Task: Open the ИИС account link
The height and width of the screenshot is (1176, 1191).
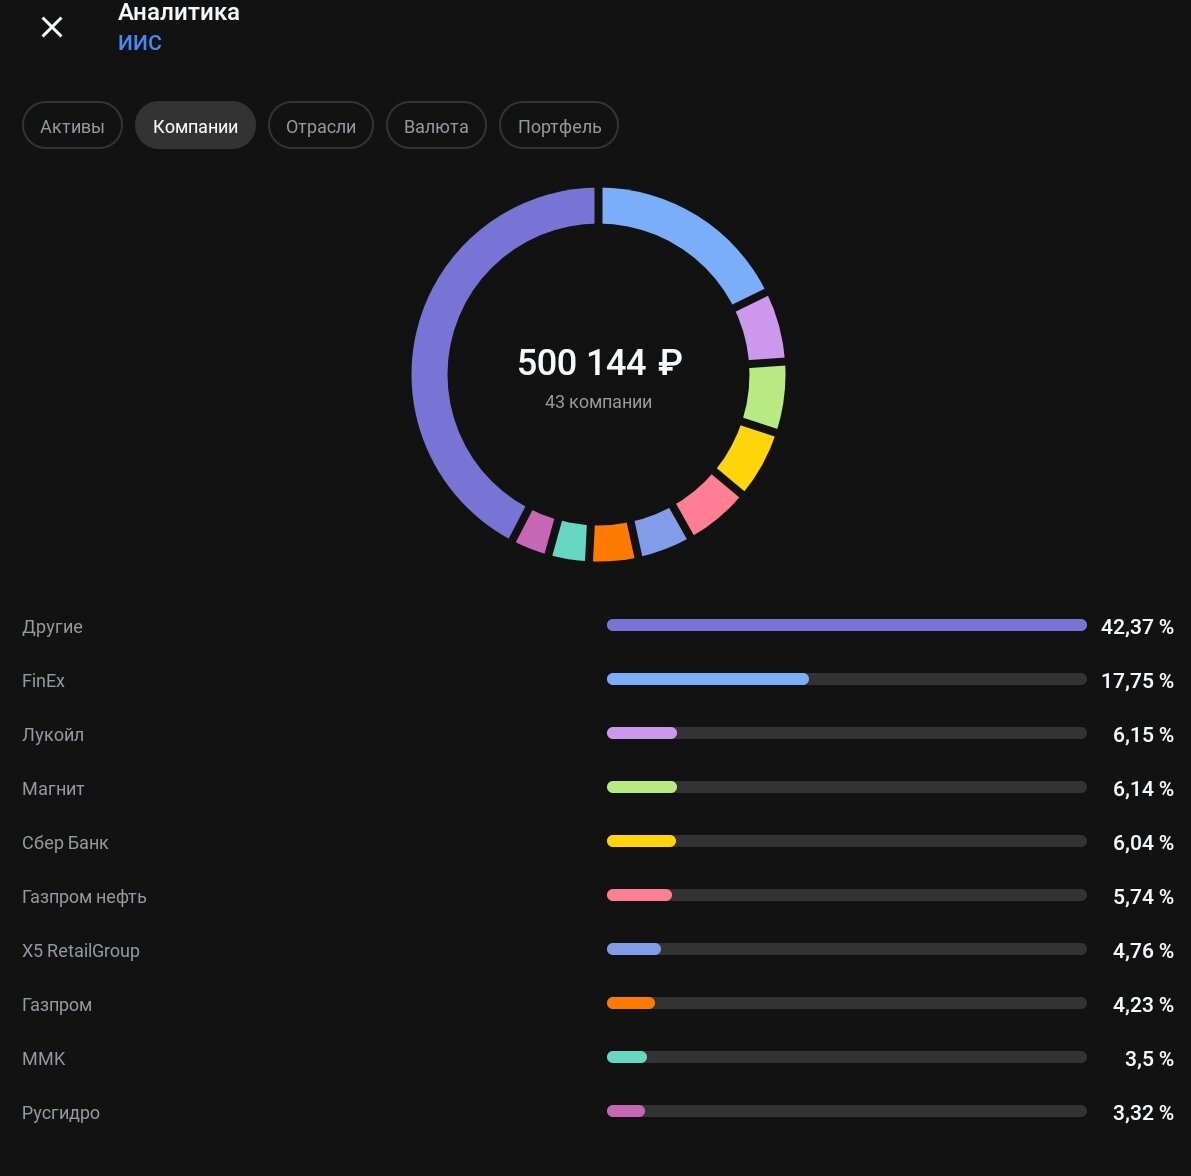Action: 140,42
